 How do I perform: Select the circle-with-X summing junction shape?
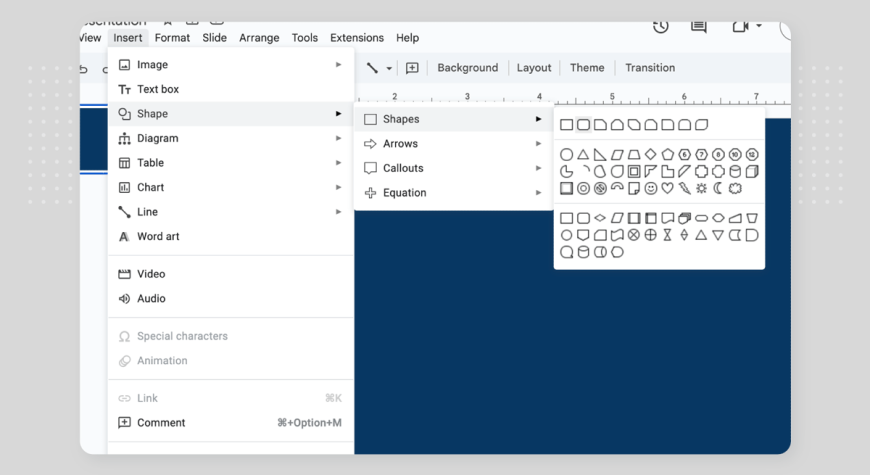[634, 235]
